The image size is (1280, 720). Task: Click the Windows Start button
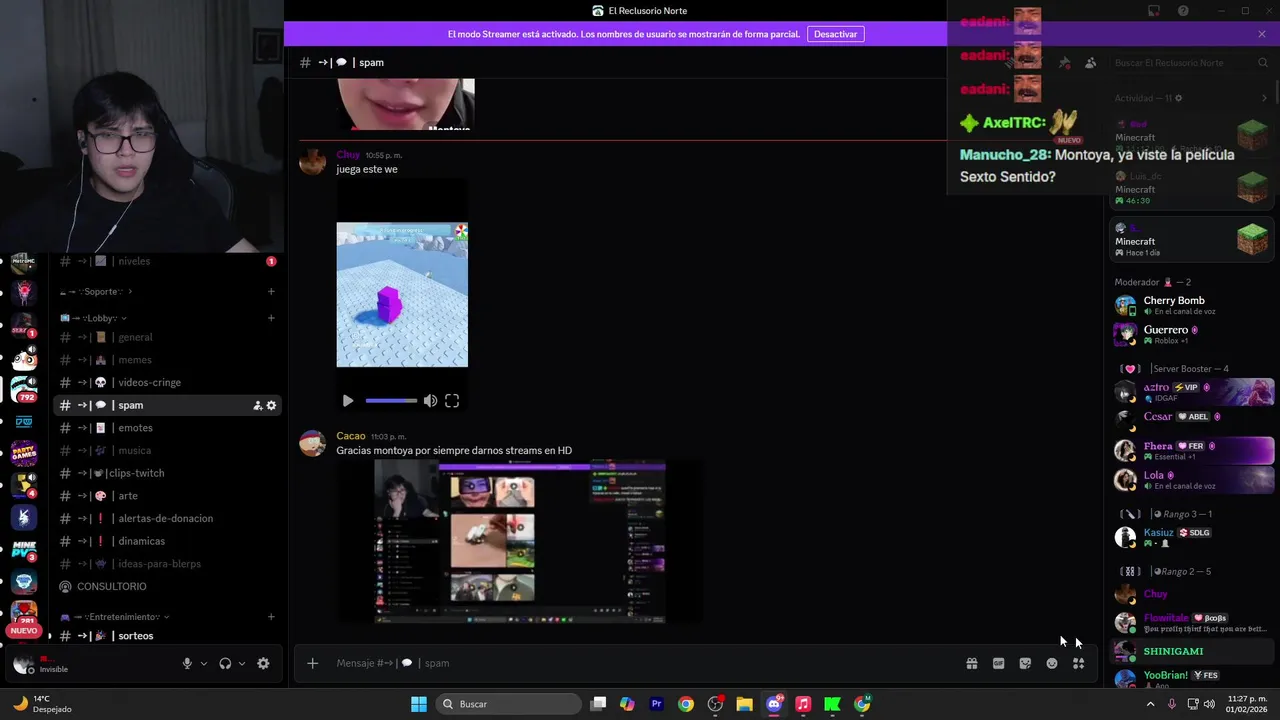click(x=419, y=704)
